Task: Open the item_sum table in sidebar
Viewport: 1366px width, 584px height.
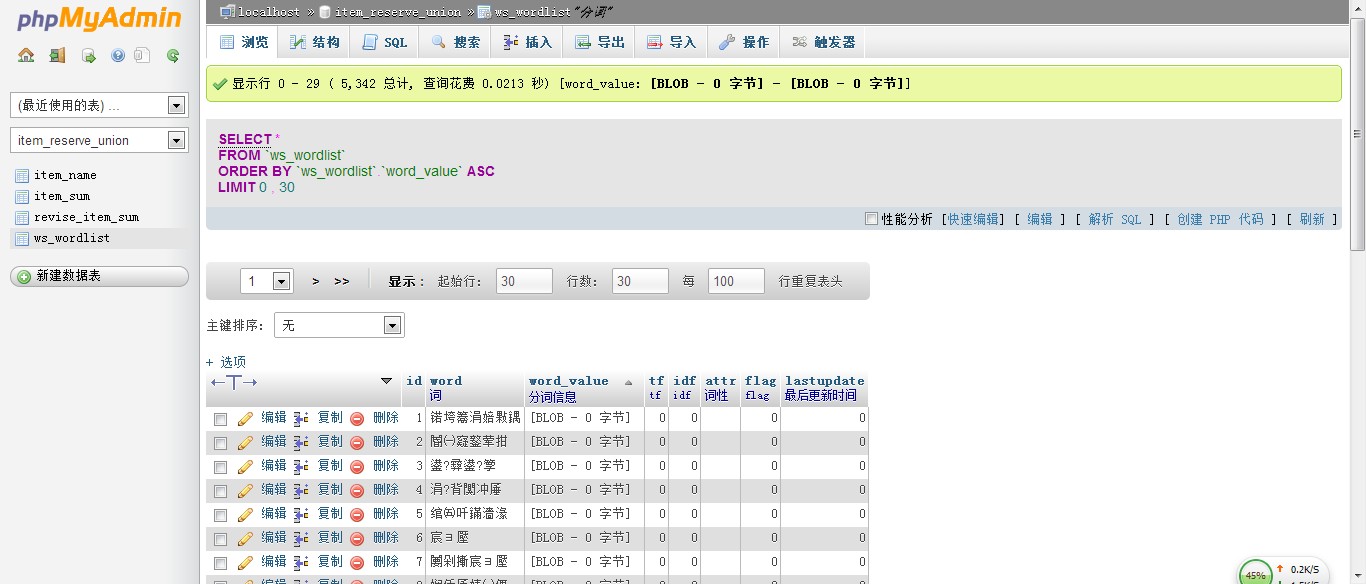Action: pyautogui.click(x=62, y=196)
